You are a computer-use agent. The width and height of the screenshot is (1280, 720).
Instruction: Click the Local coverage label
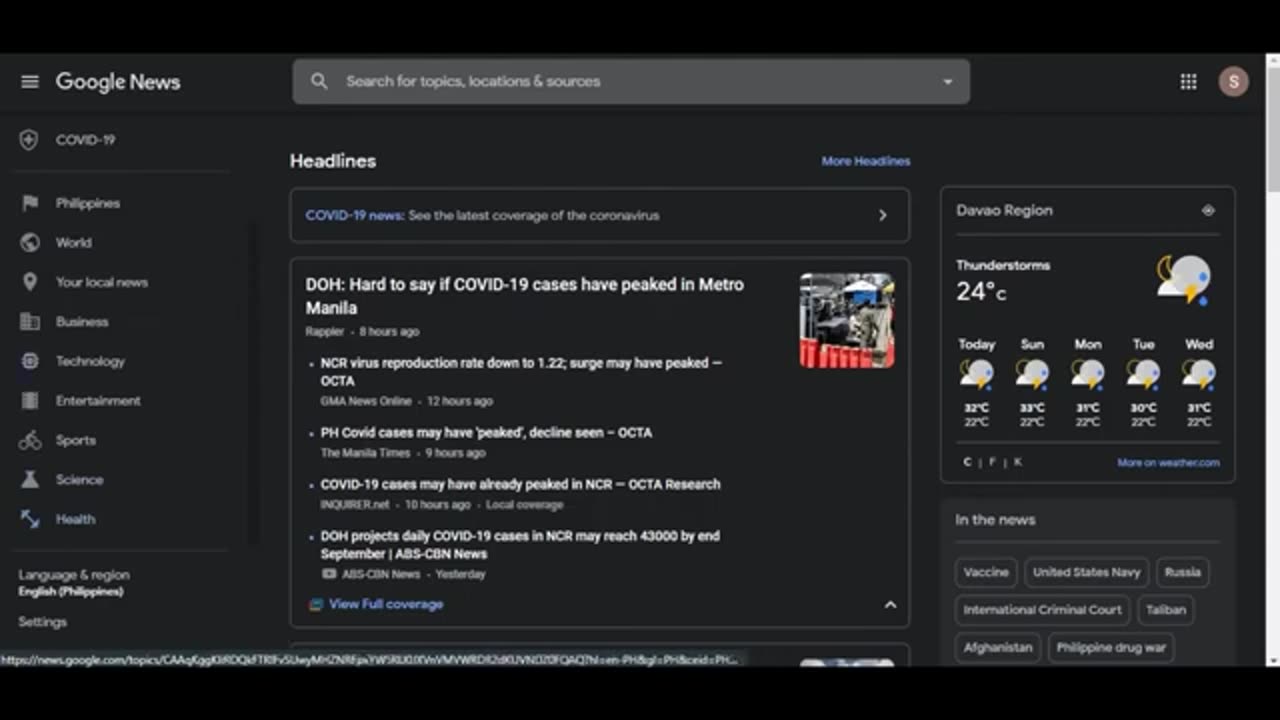point(525,505)
